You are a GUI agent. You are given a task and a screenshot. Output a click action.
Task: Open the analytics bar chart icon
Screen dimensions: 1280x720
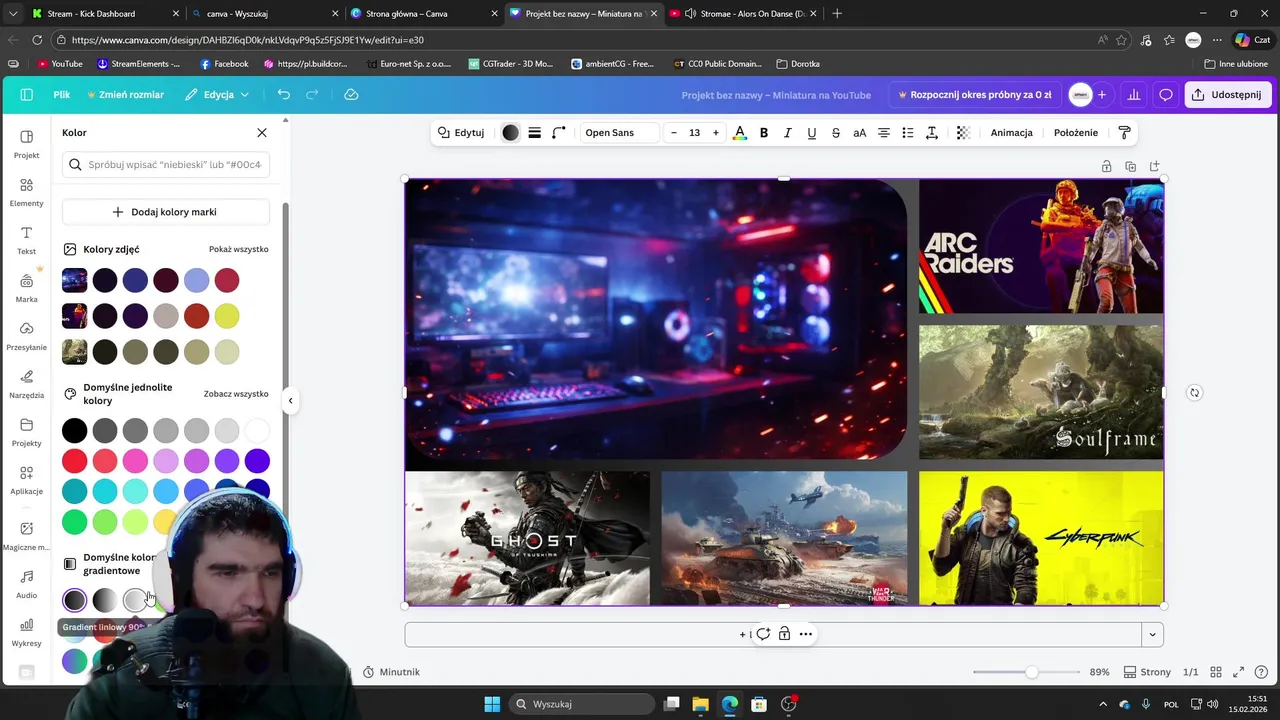pos(1134,95)
